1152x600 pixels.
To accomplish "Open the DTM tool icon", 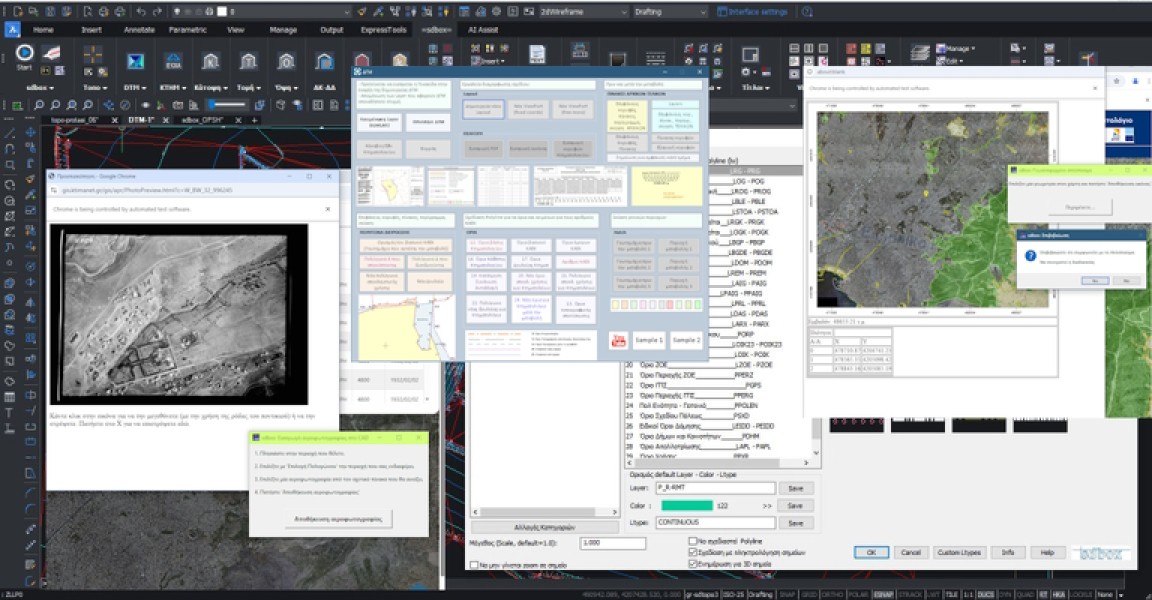I will point(133,61).
